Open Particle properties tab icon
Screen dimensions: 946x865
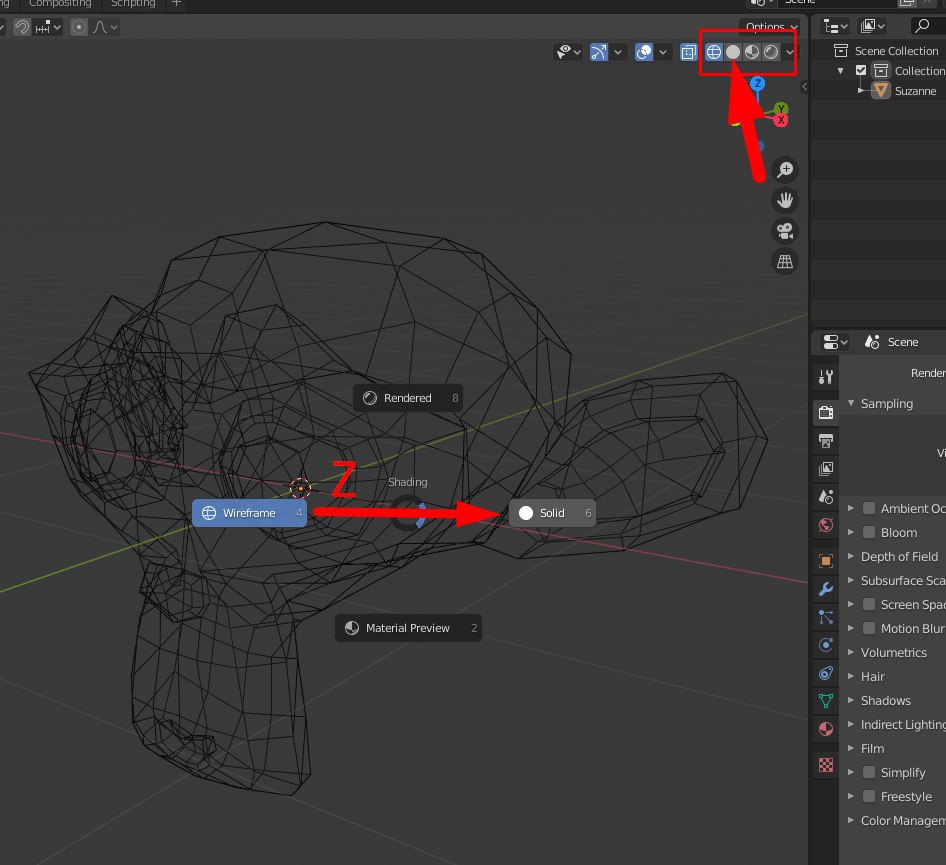[x=826, y=617]
